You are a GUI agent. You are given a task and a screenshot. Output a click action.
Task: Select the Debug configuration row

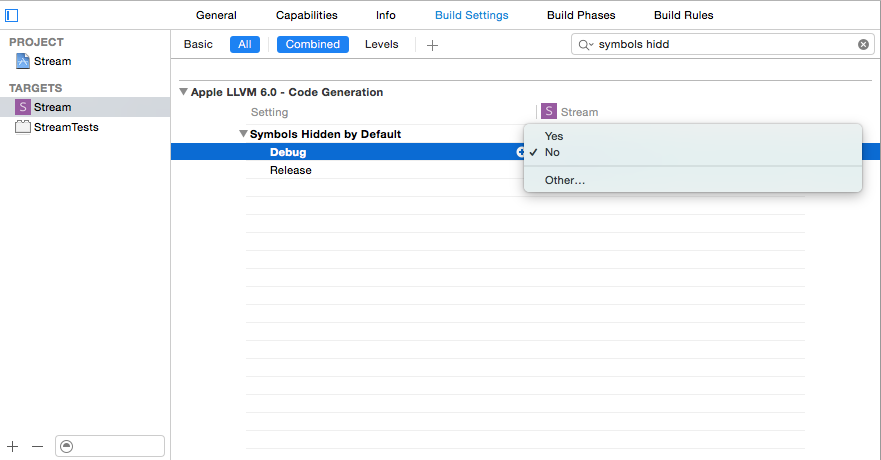pyautogui.click(x=348, y=152)
